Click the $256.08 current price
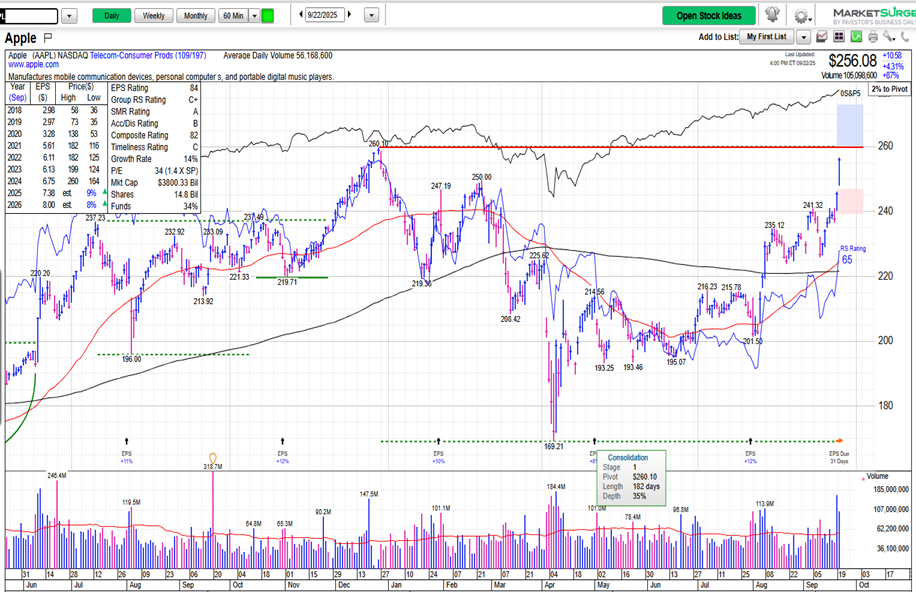 tap(852, 60)
